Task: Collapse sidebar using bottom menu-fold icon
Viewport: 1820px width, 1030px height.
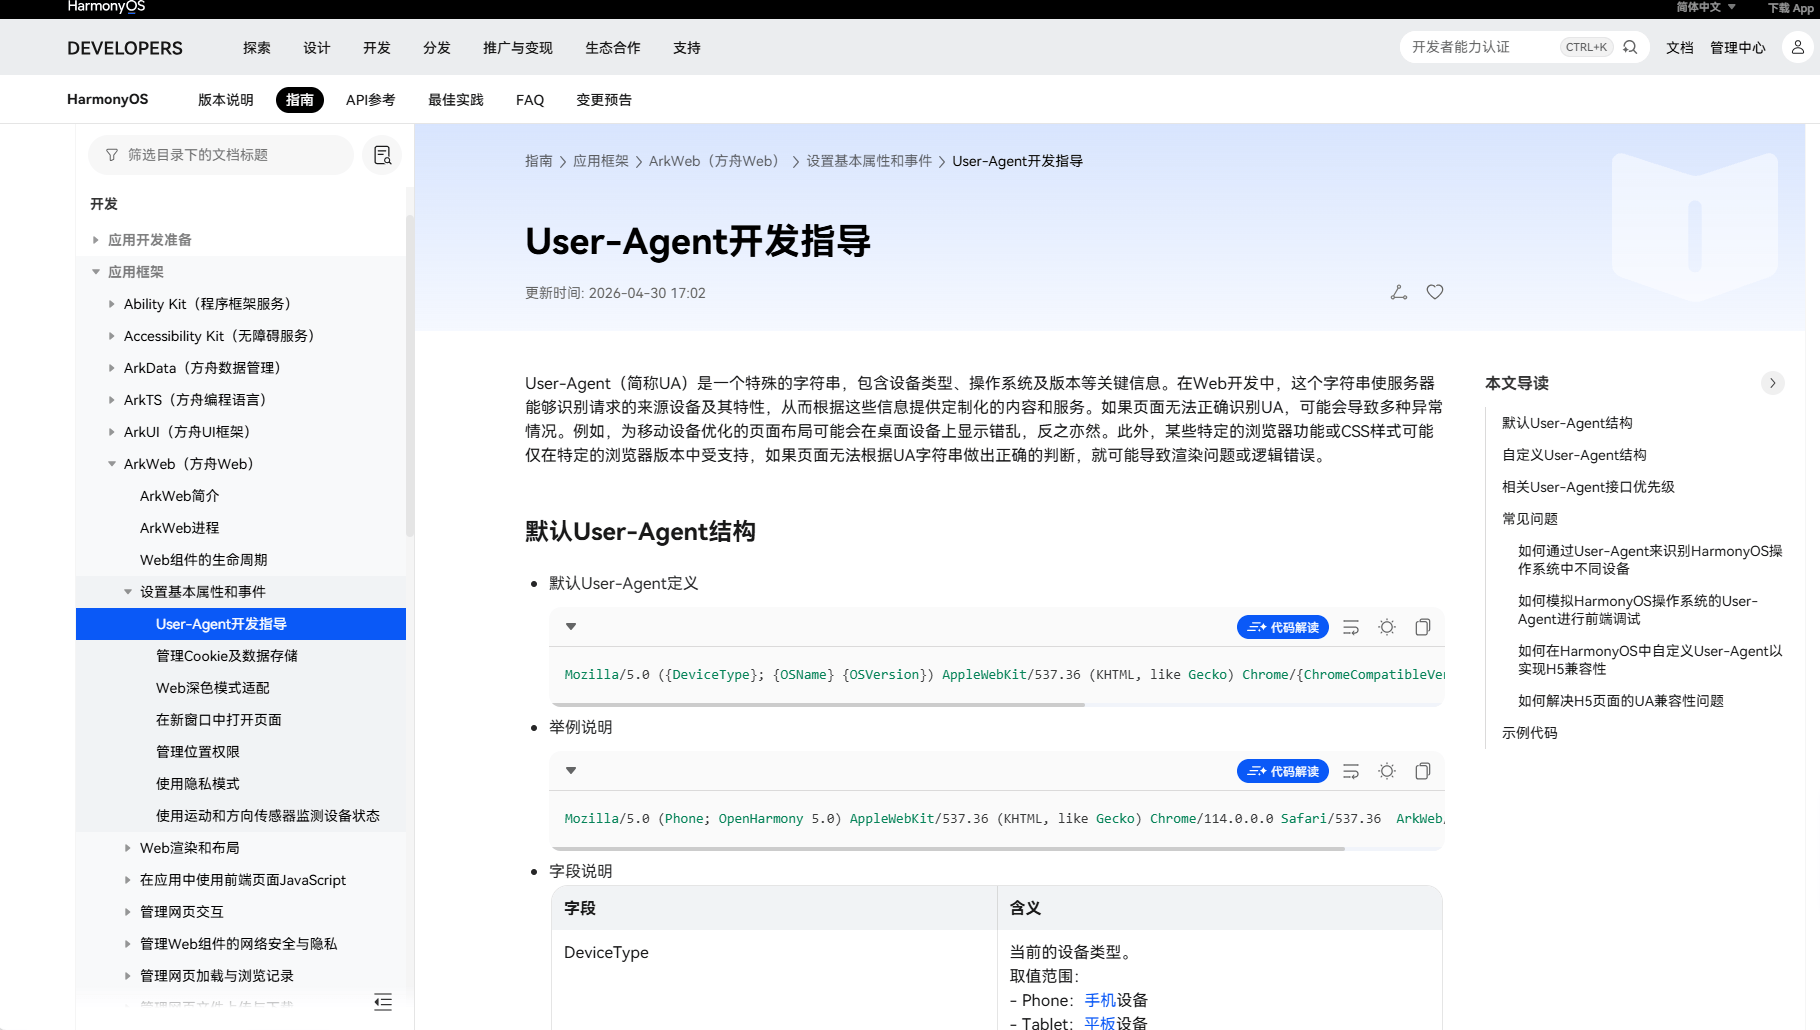Action: click(x=383, y=1002)
